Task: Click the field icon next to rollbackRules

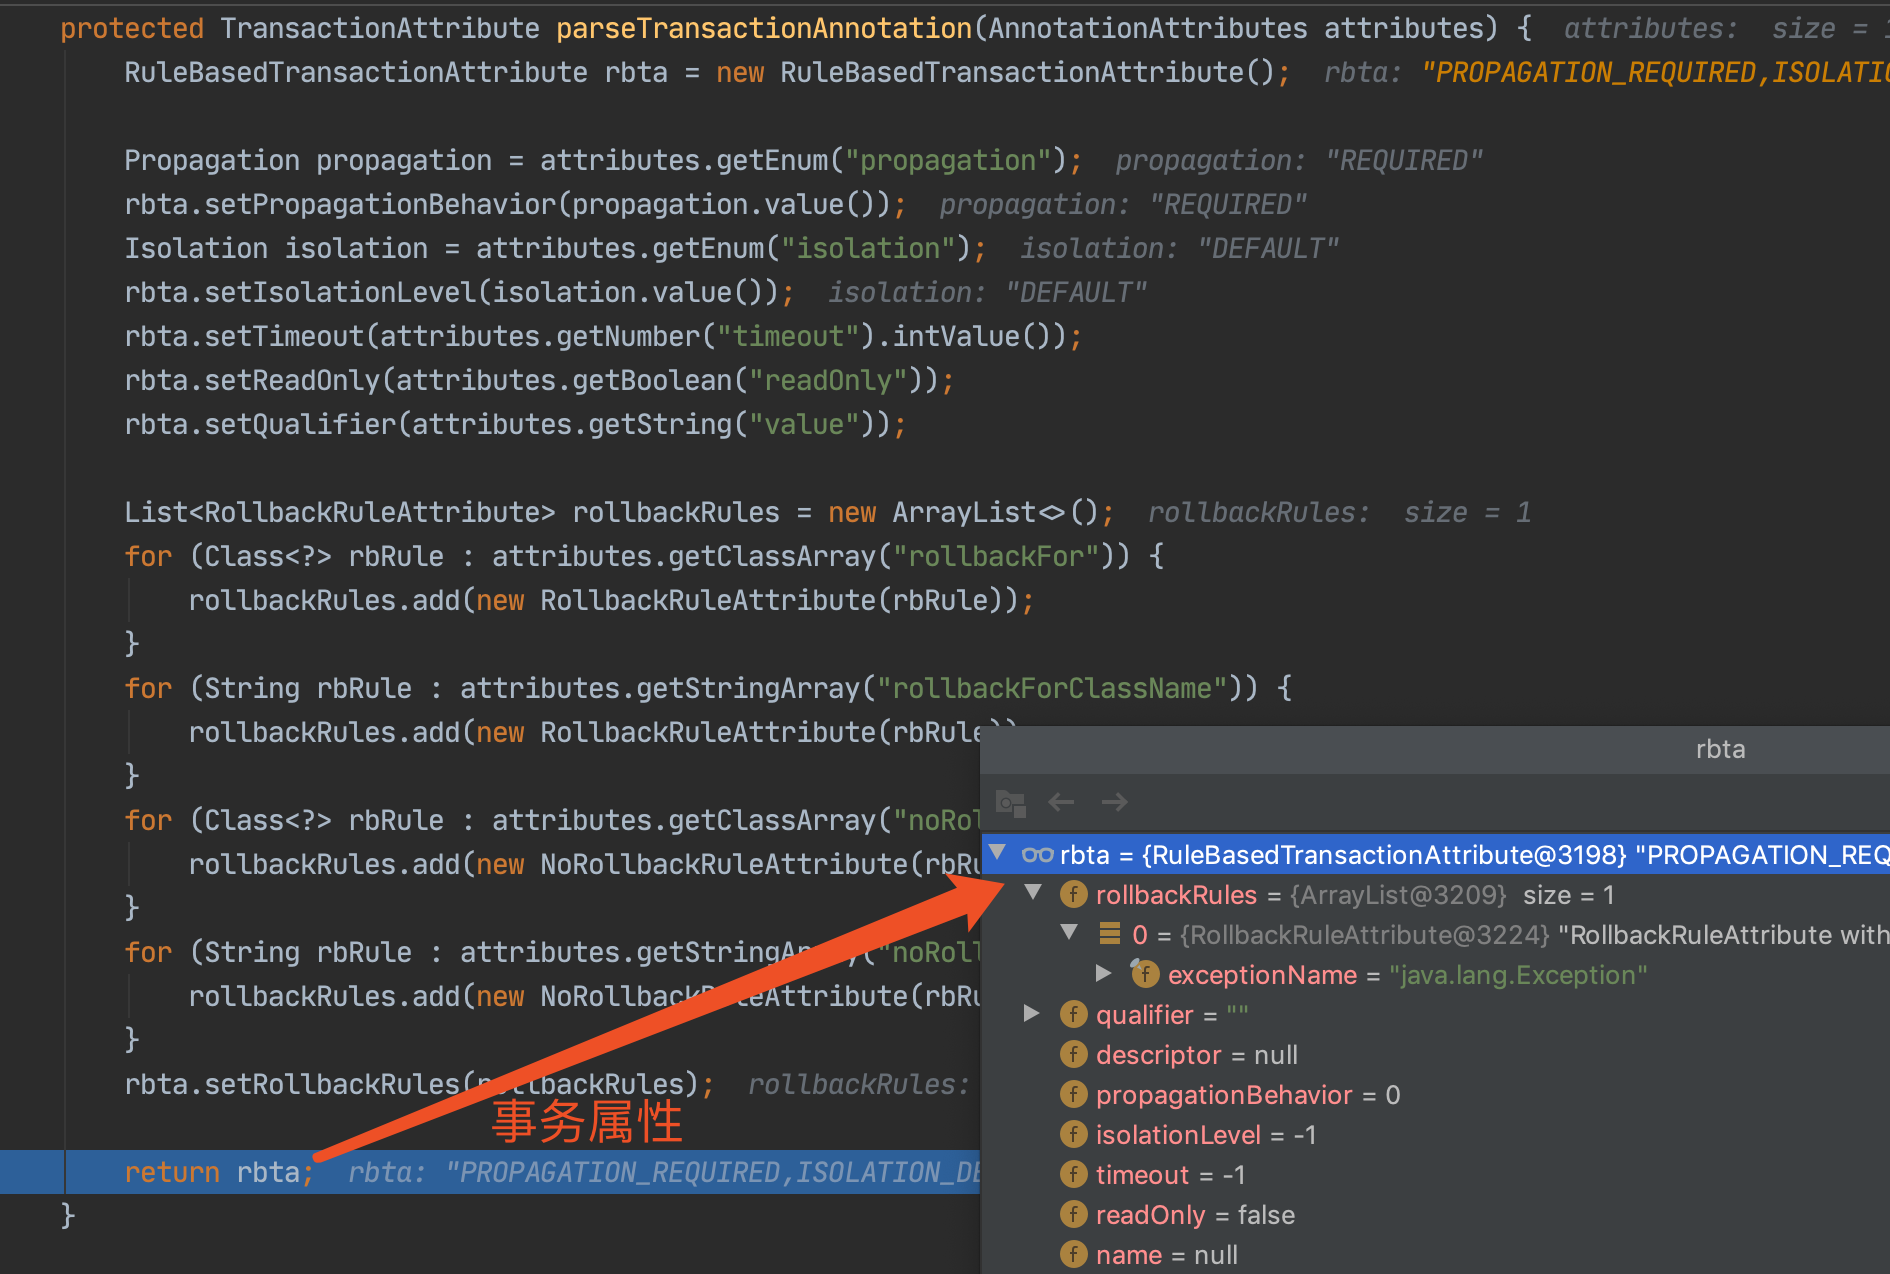Action: pos(1073,895)
